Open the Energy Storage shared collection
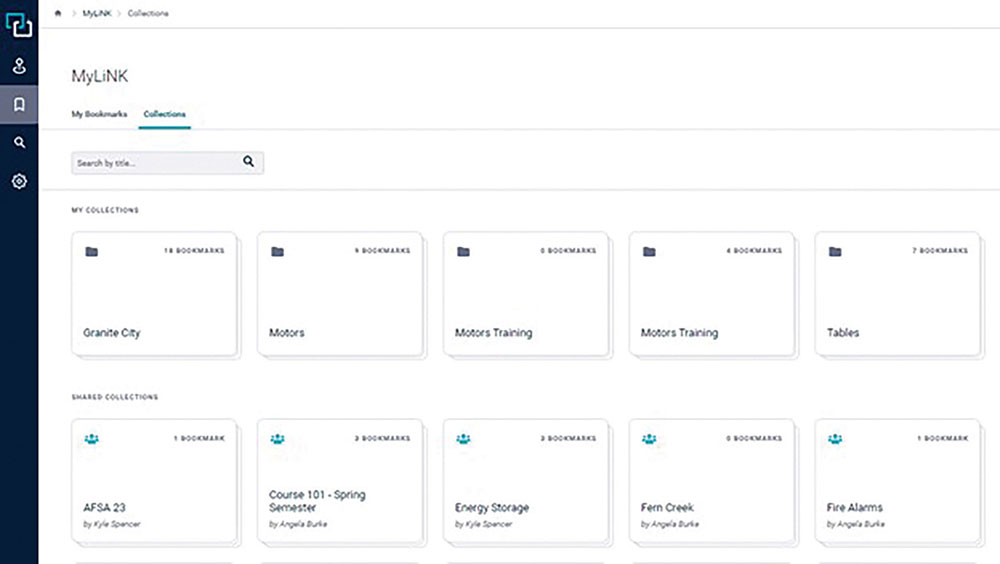The width and height of the screenshot is (1000, 564). [525, 482]
